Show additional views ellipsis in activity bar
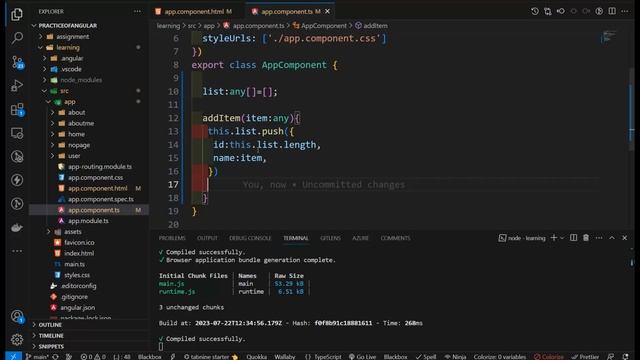The width and height of the screenshot is (640, 360). coord(17,251)
